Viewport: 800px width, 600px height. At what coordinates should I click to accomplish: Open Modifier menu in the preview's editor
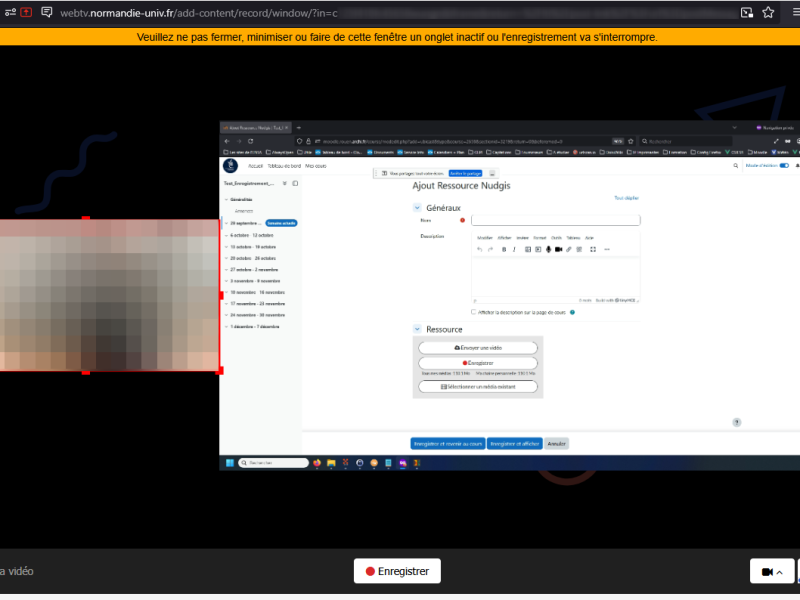[x=485, y=238]
